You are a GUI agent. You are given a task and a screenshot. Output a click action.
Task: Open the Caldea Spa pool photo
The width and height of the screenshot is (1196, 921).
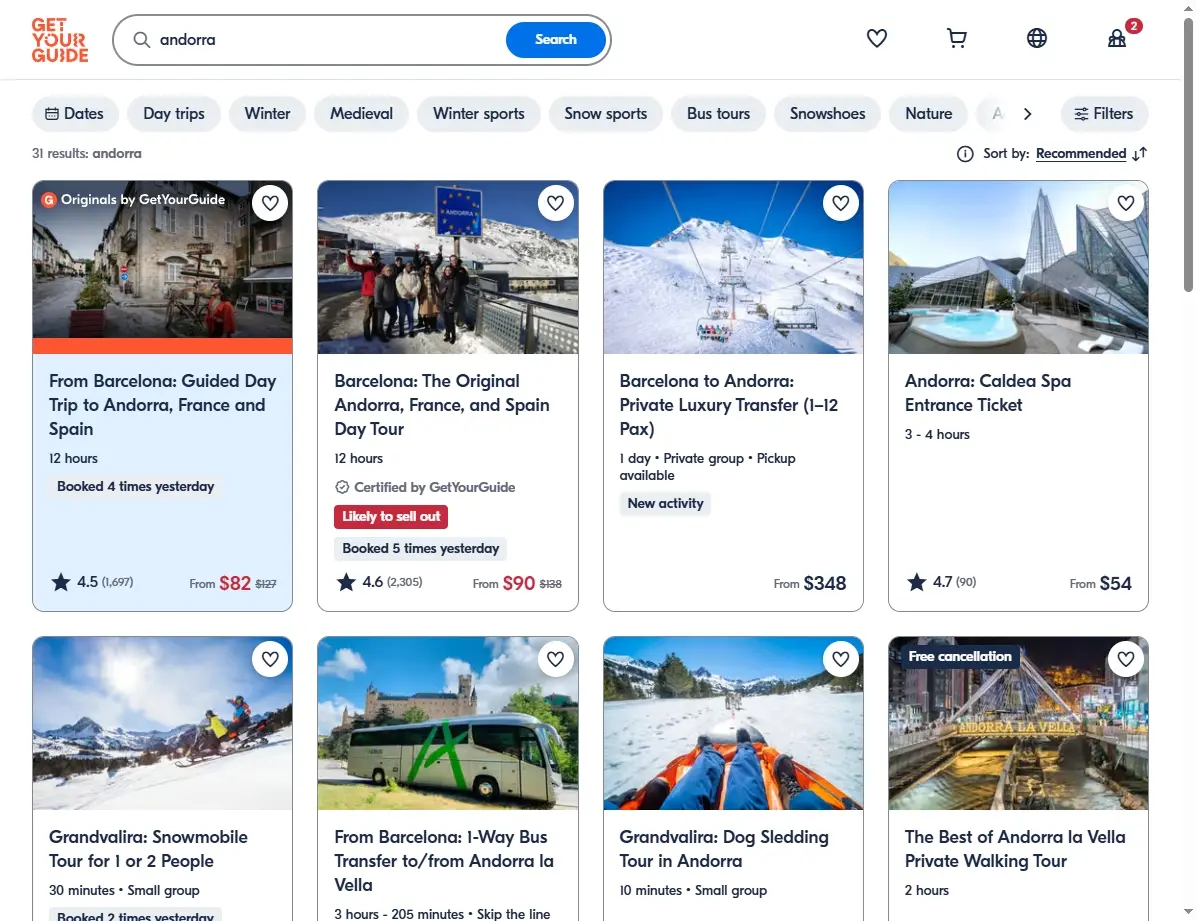click(1018, 267)
